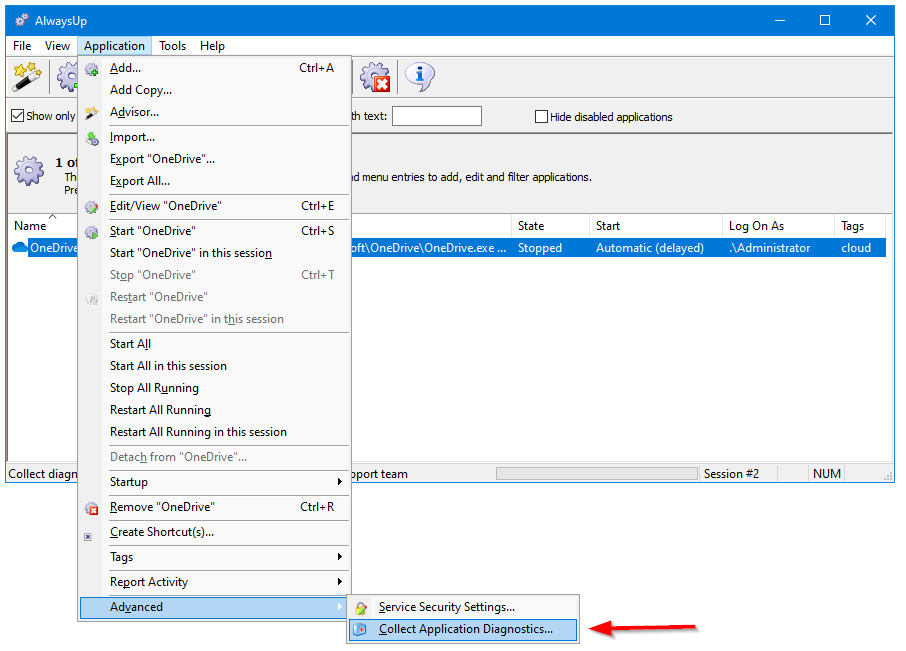Sort by the Tags column header

point(860,226)
